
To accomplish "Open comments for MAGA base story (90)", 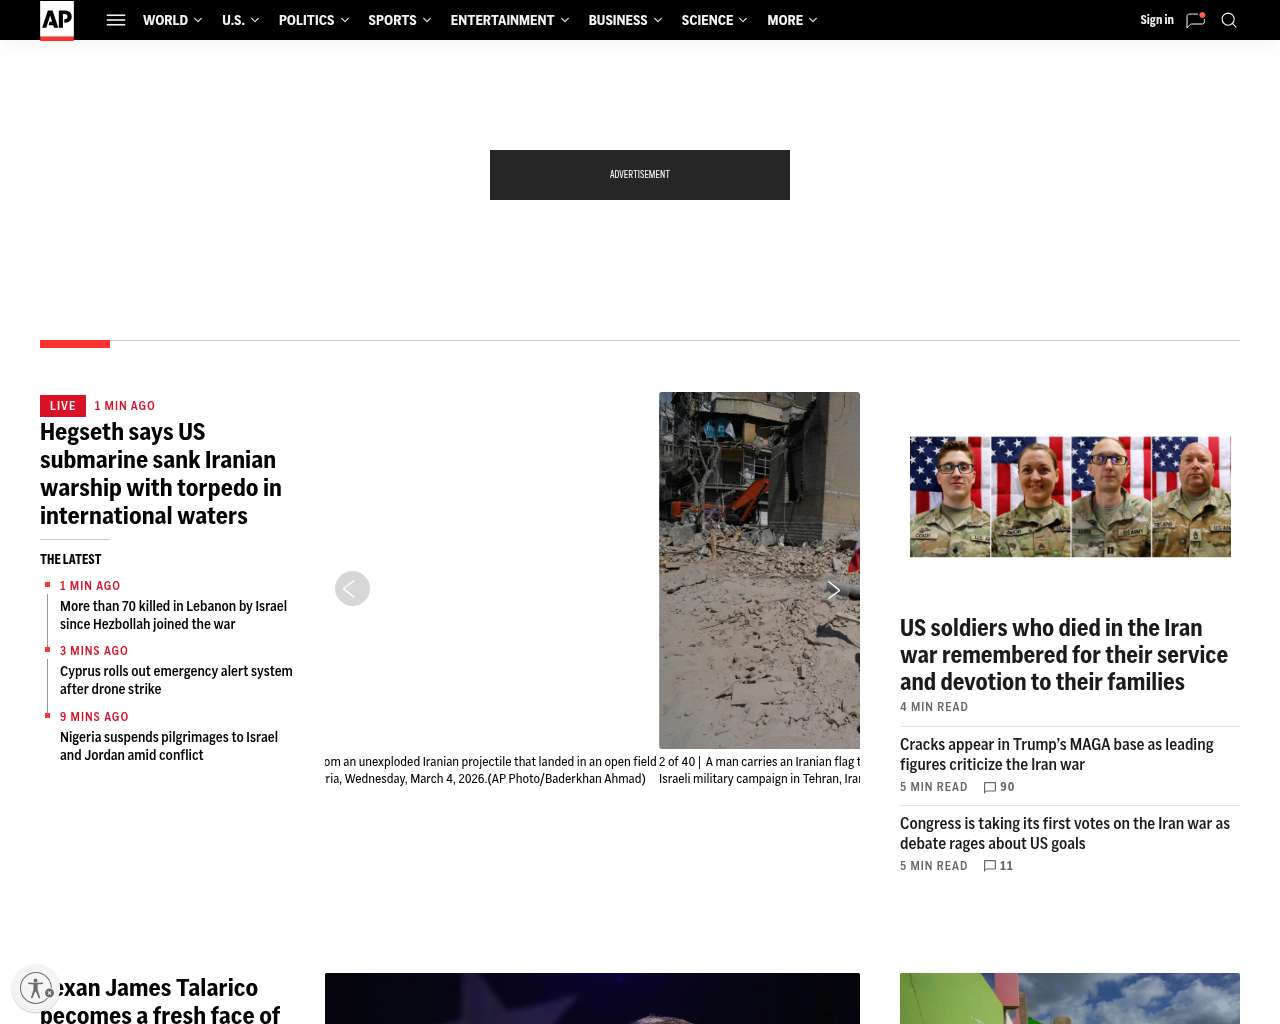I will click(x=999, y=787).
